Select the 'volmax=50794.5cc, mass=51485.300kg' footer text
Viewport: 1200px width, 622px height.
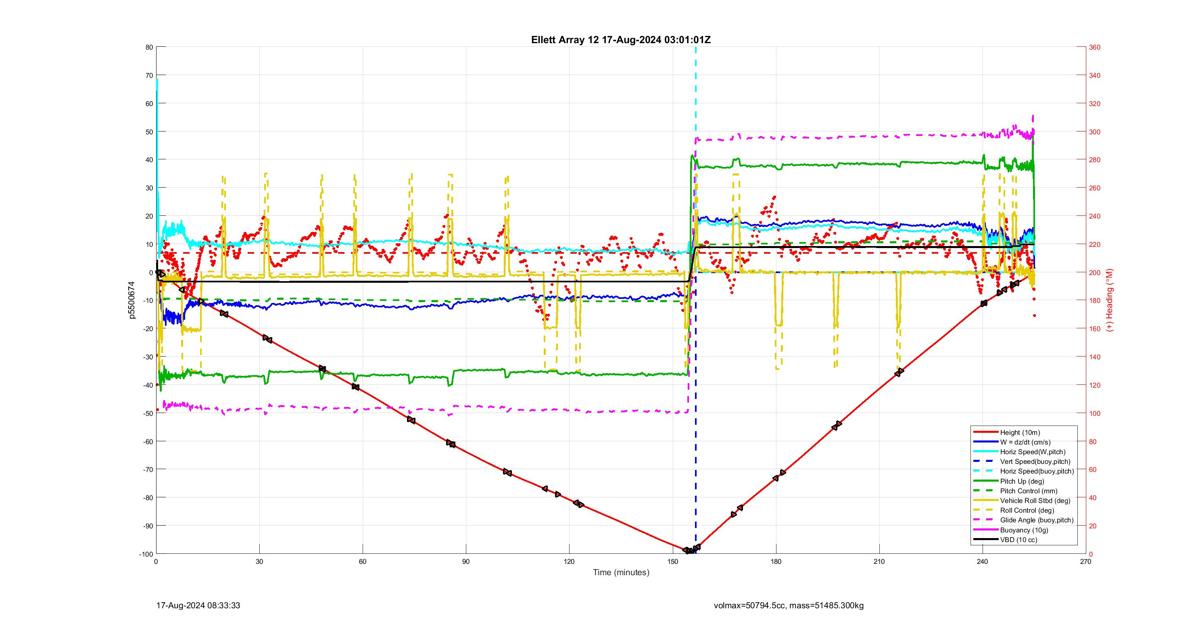[789, 605]
